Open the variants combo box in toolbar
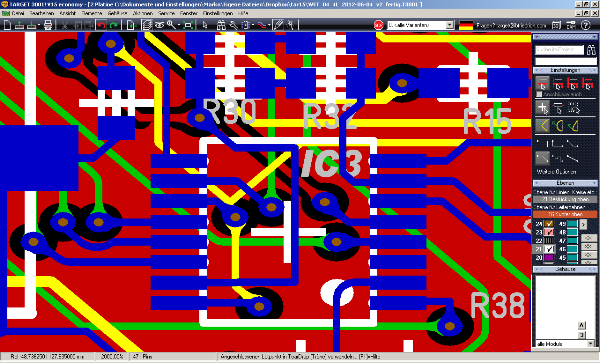The image size is (600, 363). click(x=420, y=25)
